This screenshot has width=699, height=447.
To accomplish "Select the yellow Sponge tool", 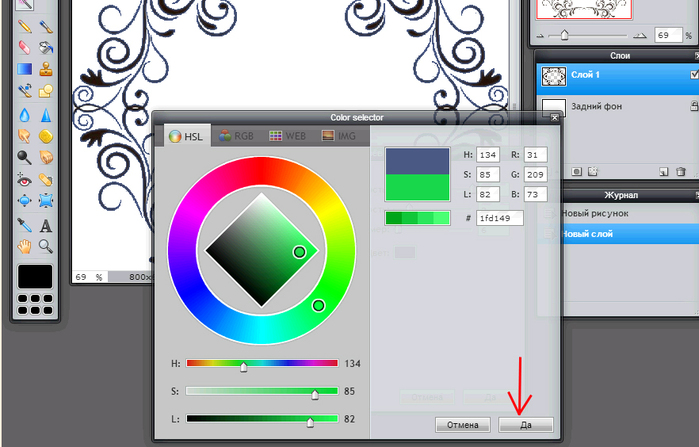I will click(x=45, y=136).
